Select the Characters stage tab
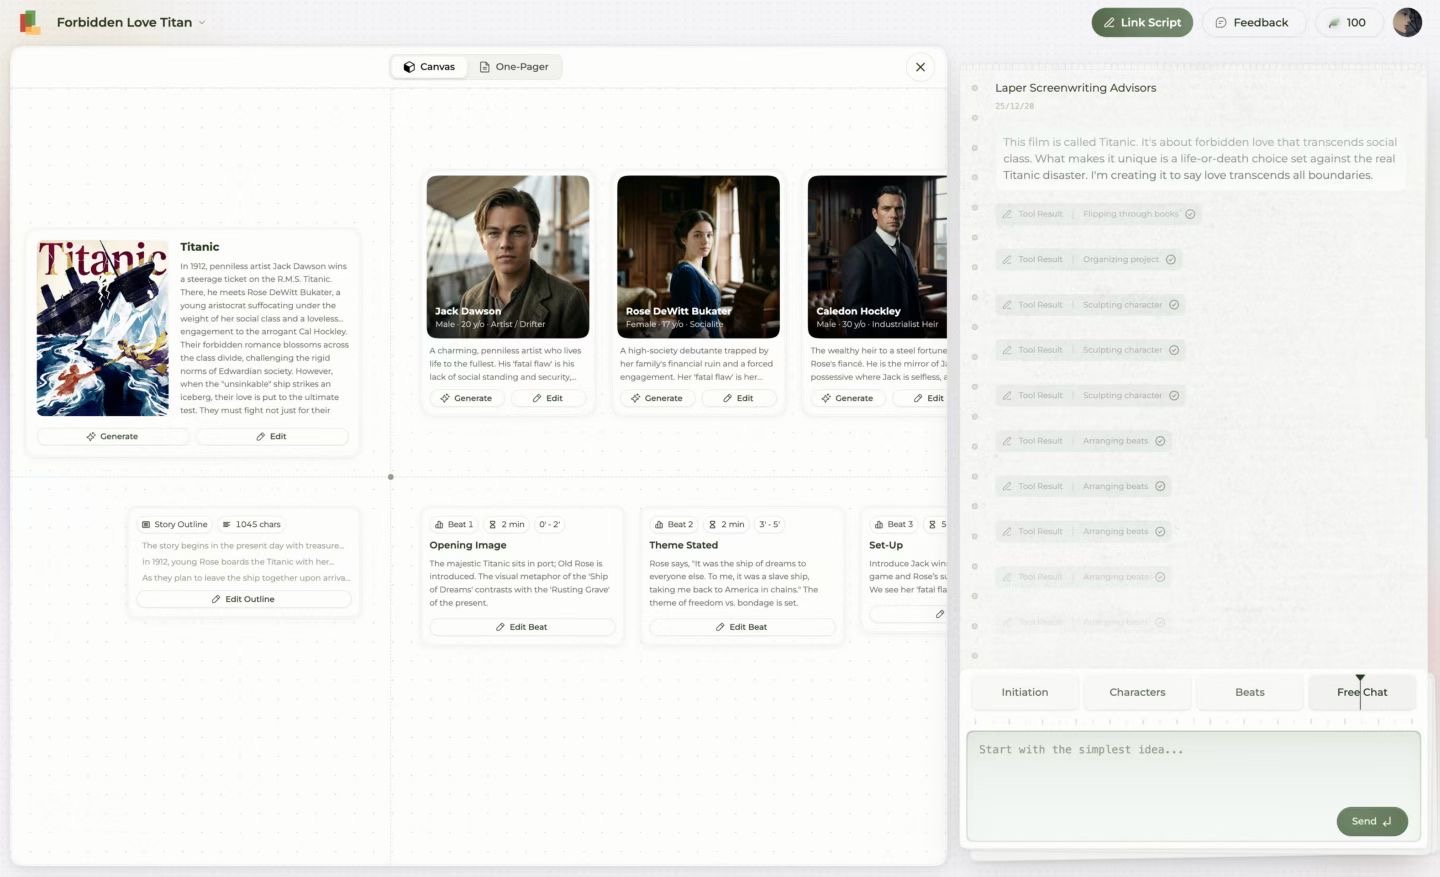The image size is (1440, 877). coord(1137,692)
